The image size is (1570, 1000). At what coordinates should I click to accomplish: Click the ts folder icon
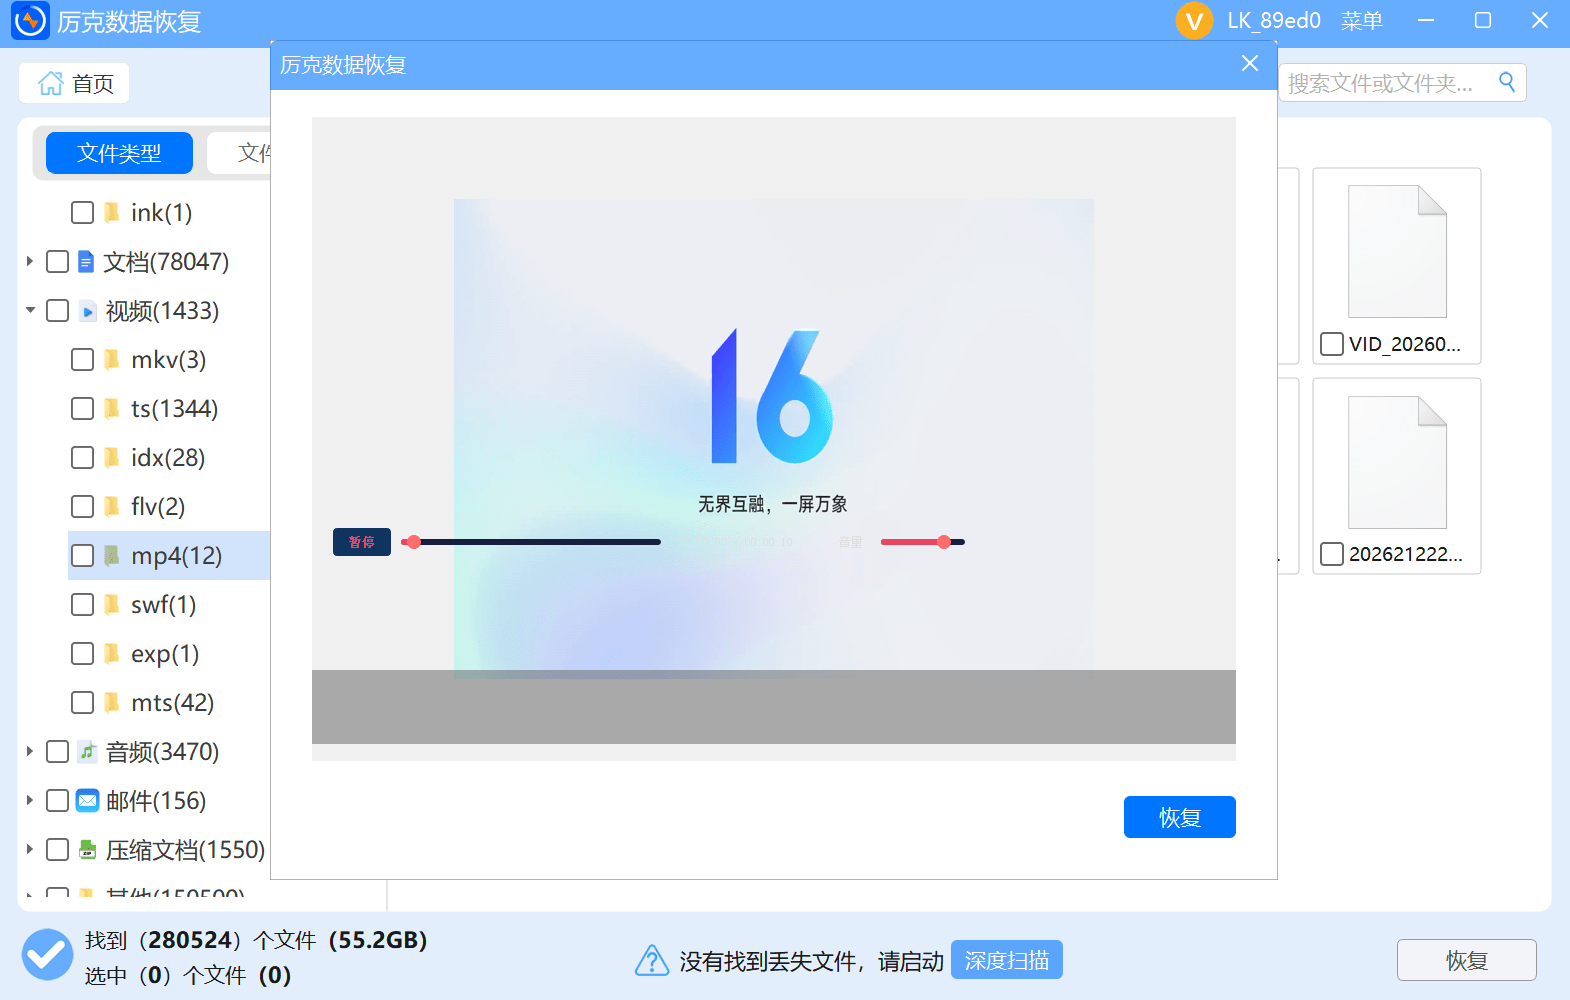112,409
